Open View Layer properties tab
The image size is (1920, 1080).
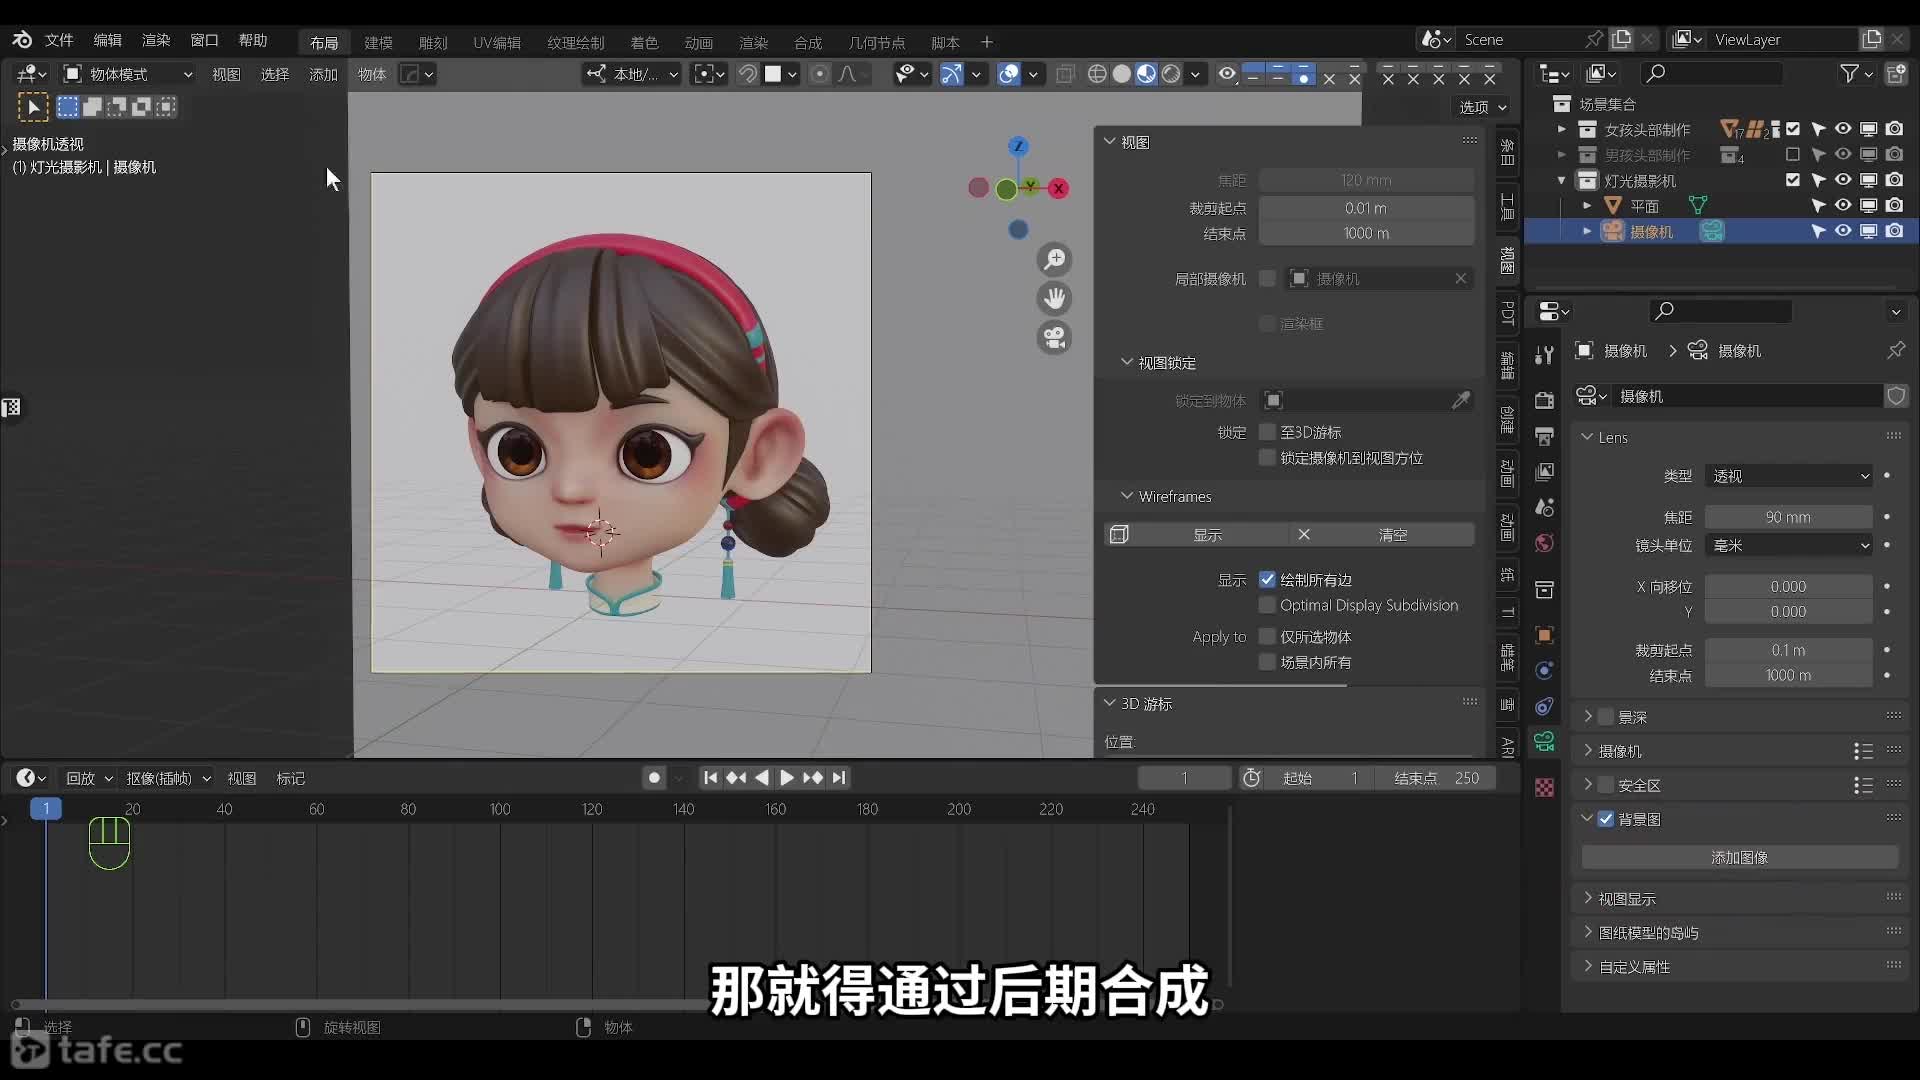[1544, 471]
